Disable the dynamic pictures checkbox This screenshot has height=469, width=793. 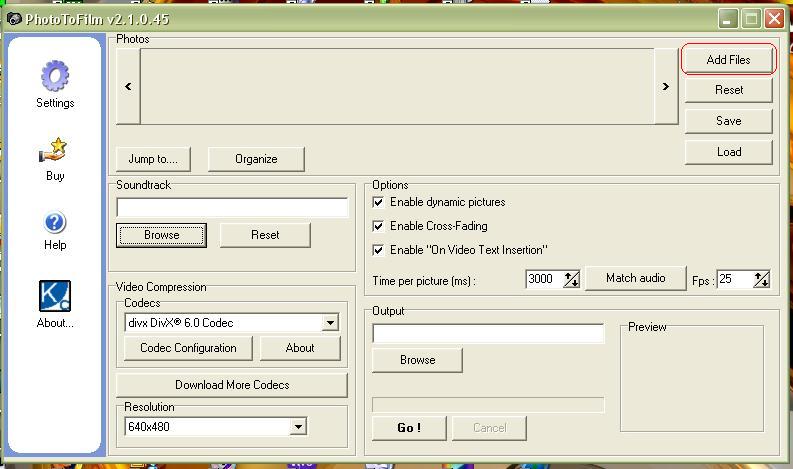point(378,202)
